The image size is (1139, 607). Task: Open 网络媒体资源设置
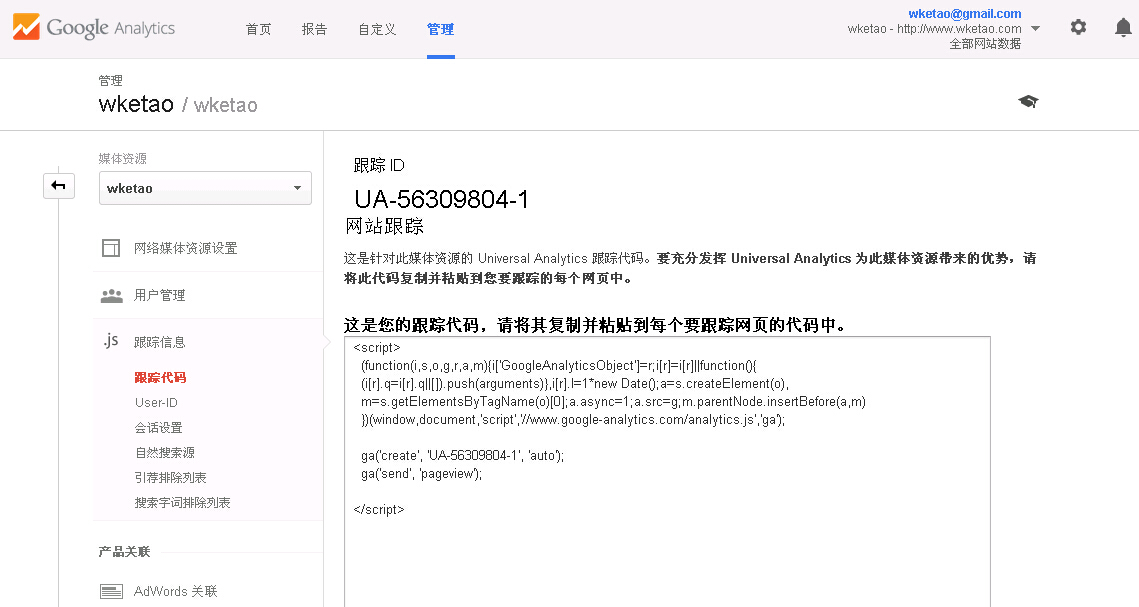[185, 248]
